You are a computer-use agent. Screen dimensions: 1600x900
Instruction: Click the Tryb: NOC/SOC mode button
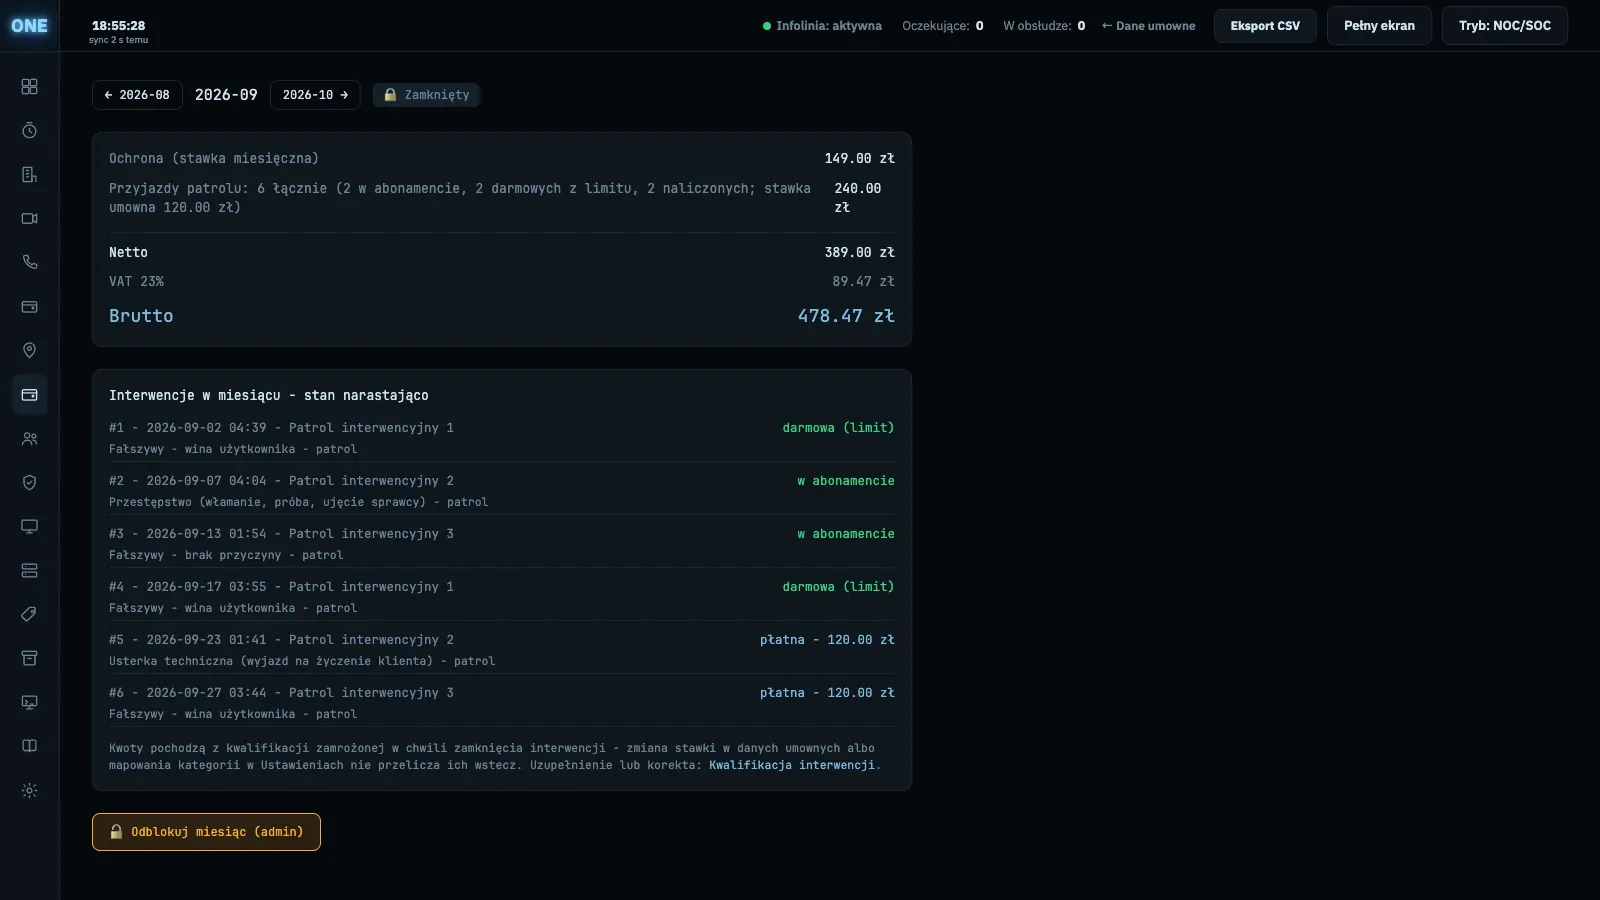[1504, 26]
